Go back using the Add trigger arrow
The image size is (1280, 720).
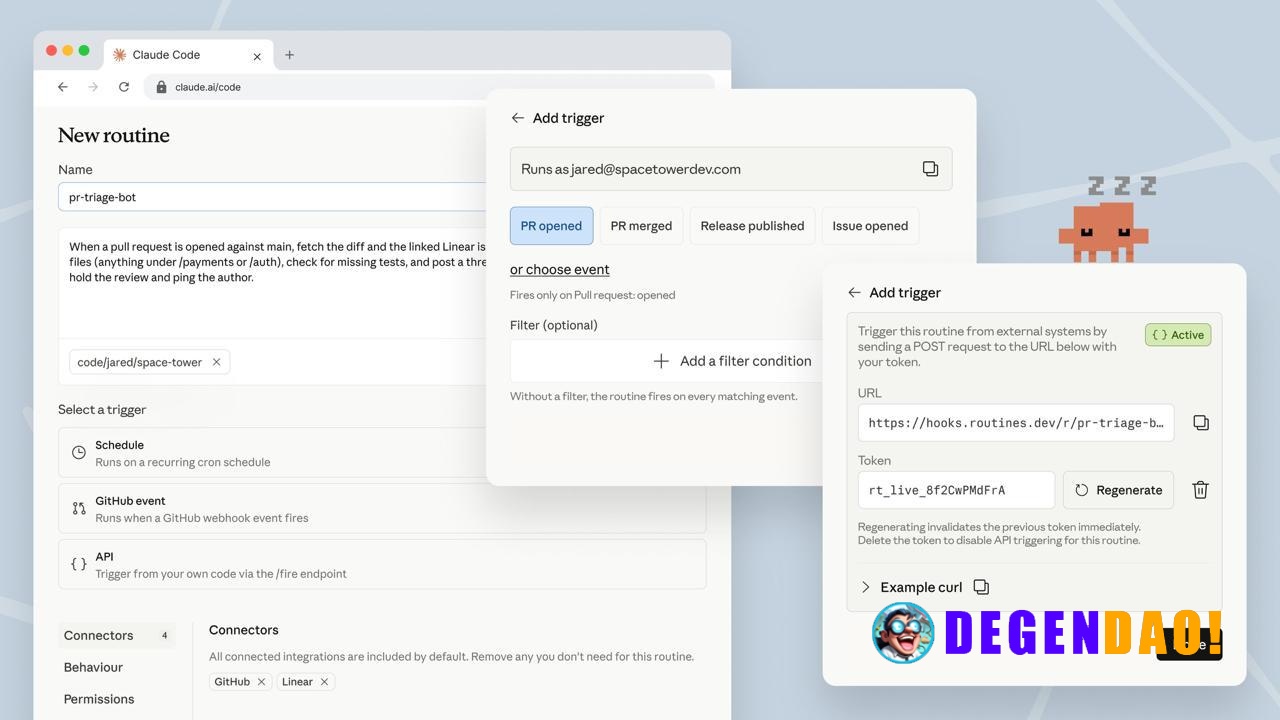517,117
